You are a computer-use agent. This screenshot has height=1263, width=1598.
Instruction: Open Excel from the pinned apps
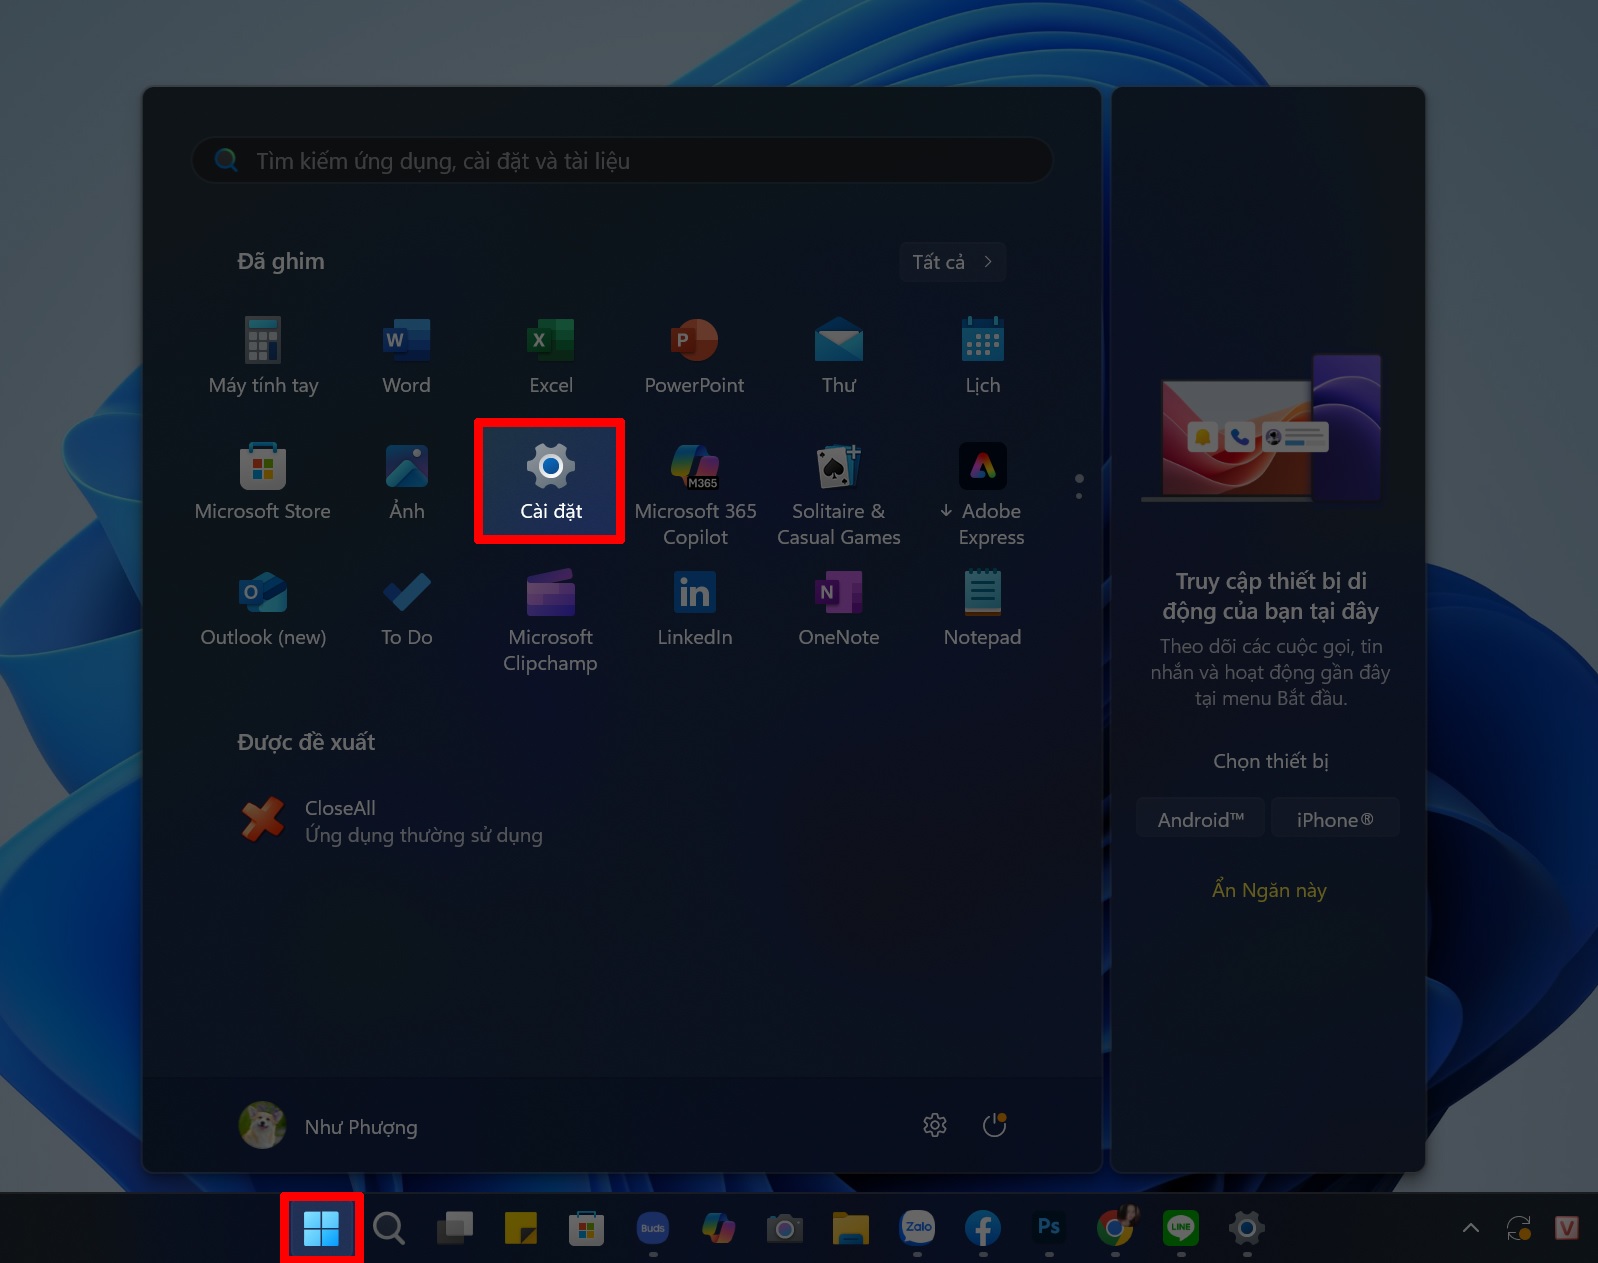point(550,355)
